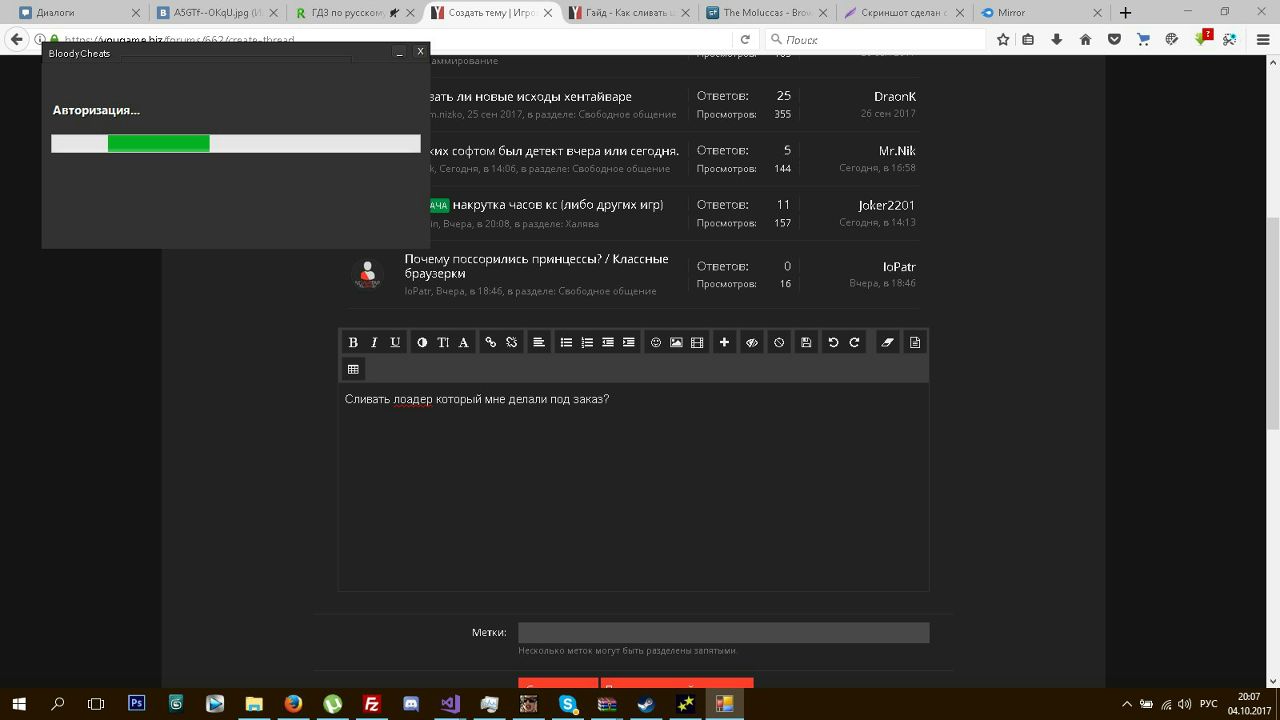Toggle underline text formatting
The height and width of the screenshot is (720, 1280).
[x=395, y=342]
